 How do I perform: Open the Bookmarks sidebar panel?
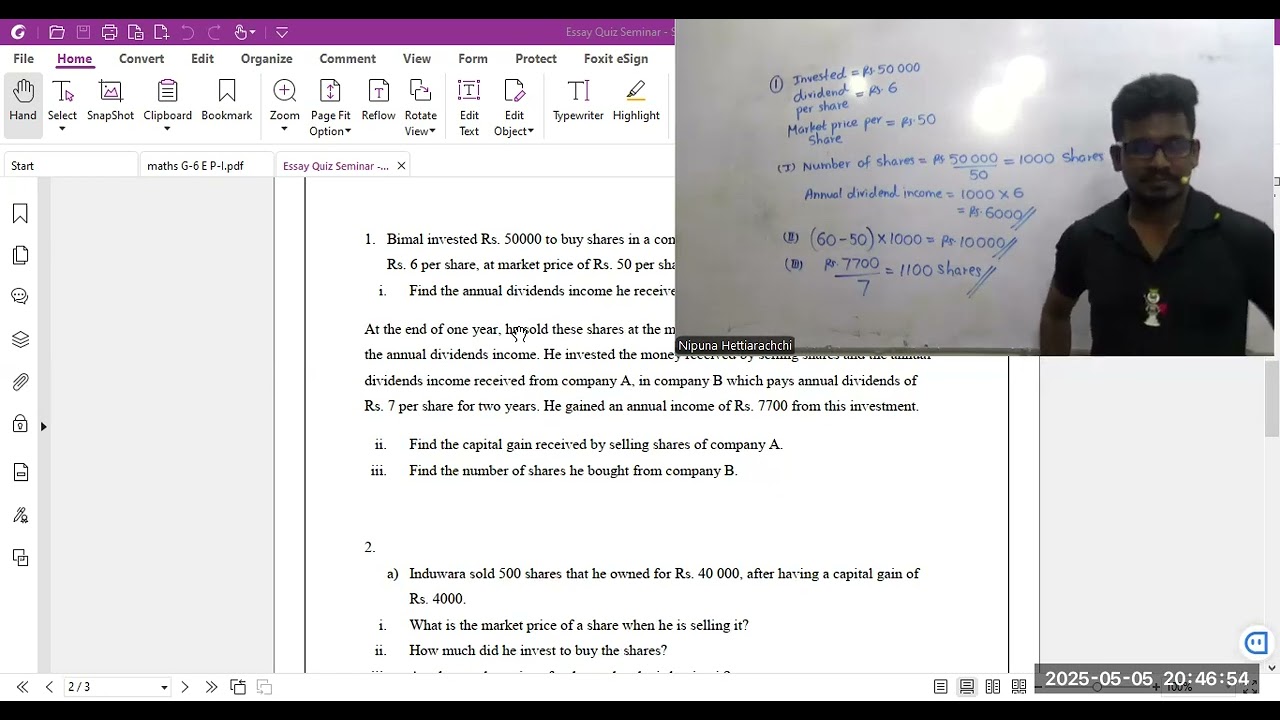pyautogui.click(x=20, y=214)
